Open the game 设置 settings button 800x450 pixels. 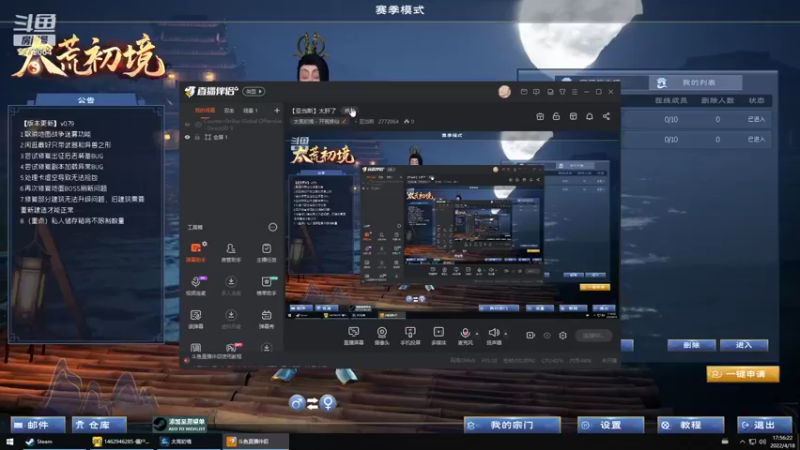[x=611, y=424]
